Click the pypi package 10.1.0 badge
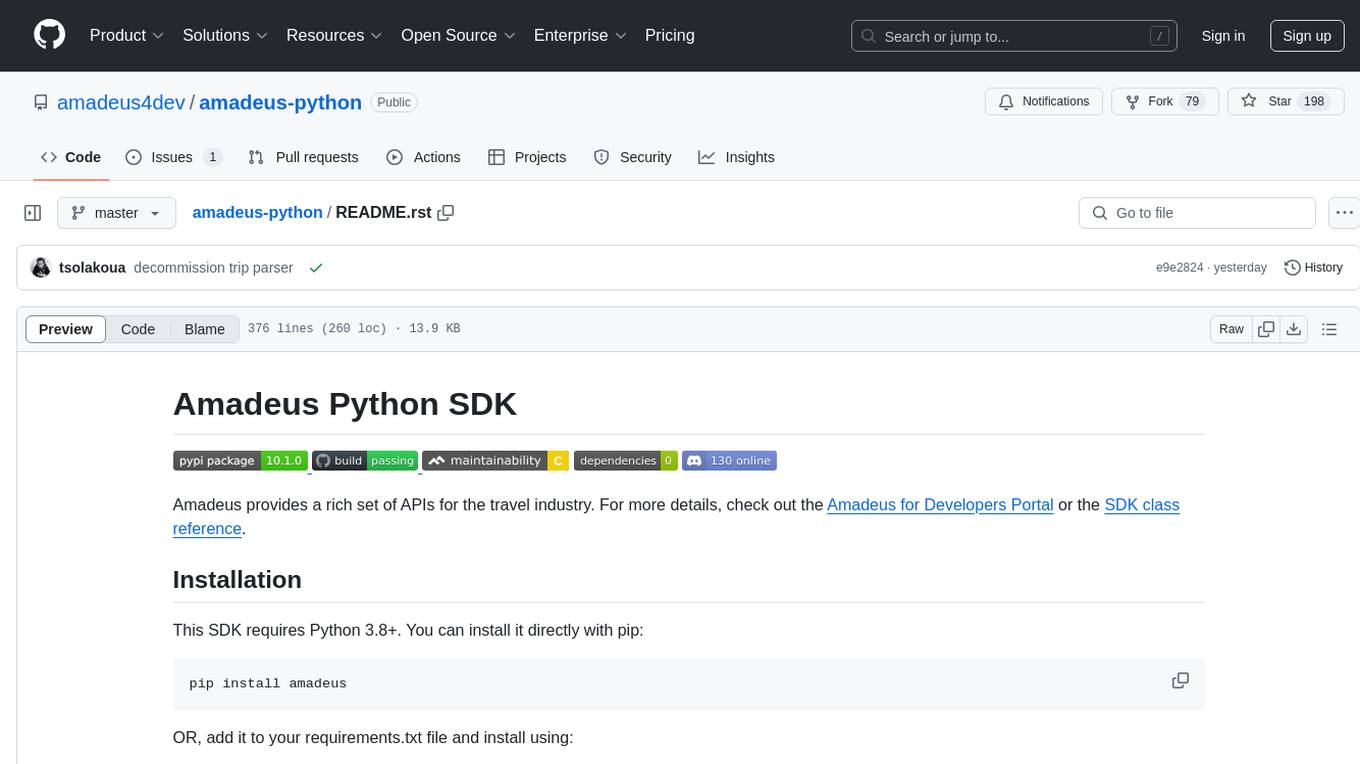The height and width of the screenshot is (764, 1360). [240, 460]
